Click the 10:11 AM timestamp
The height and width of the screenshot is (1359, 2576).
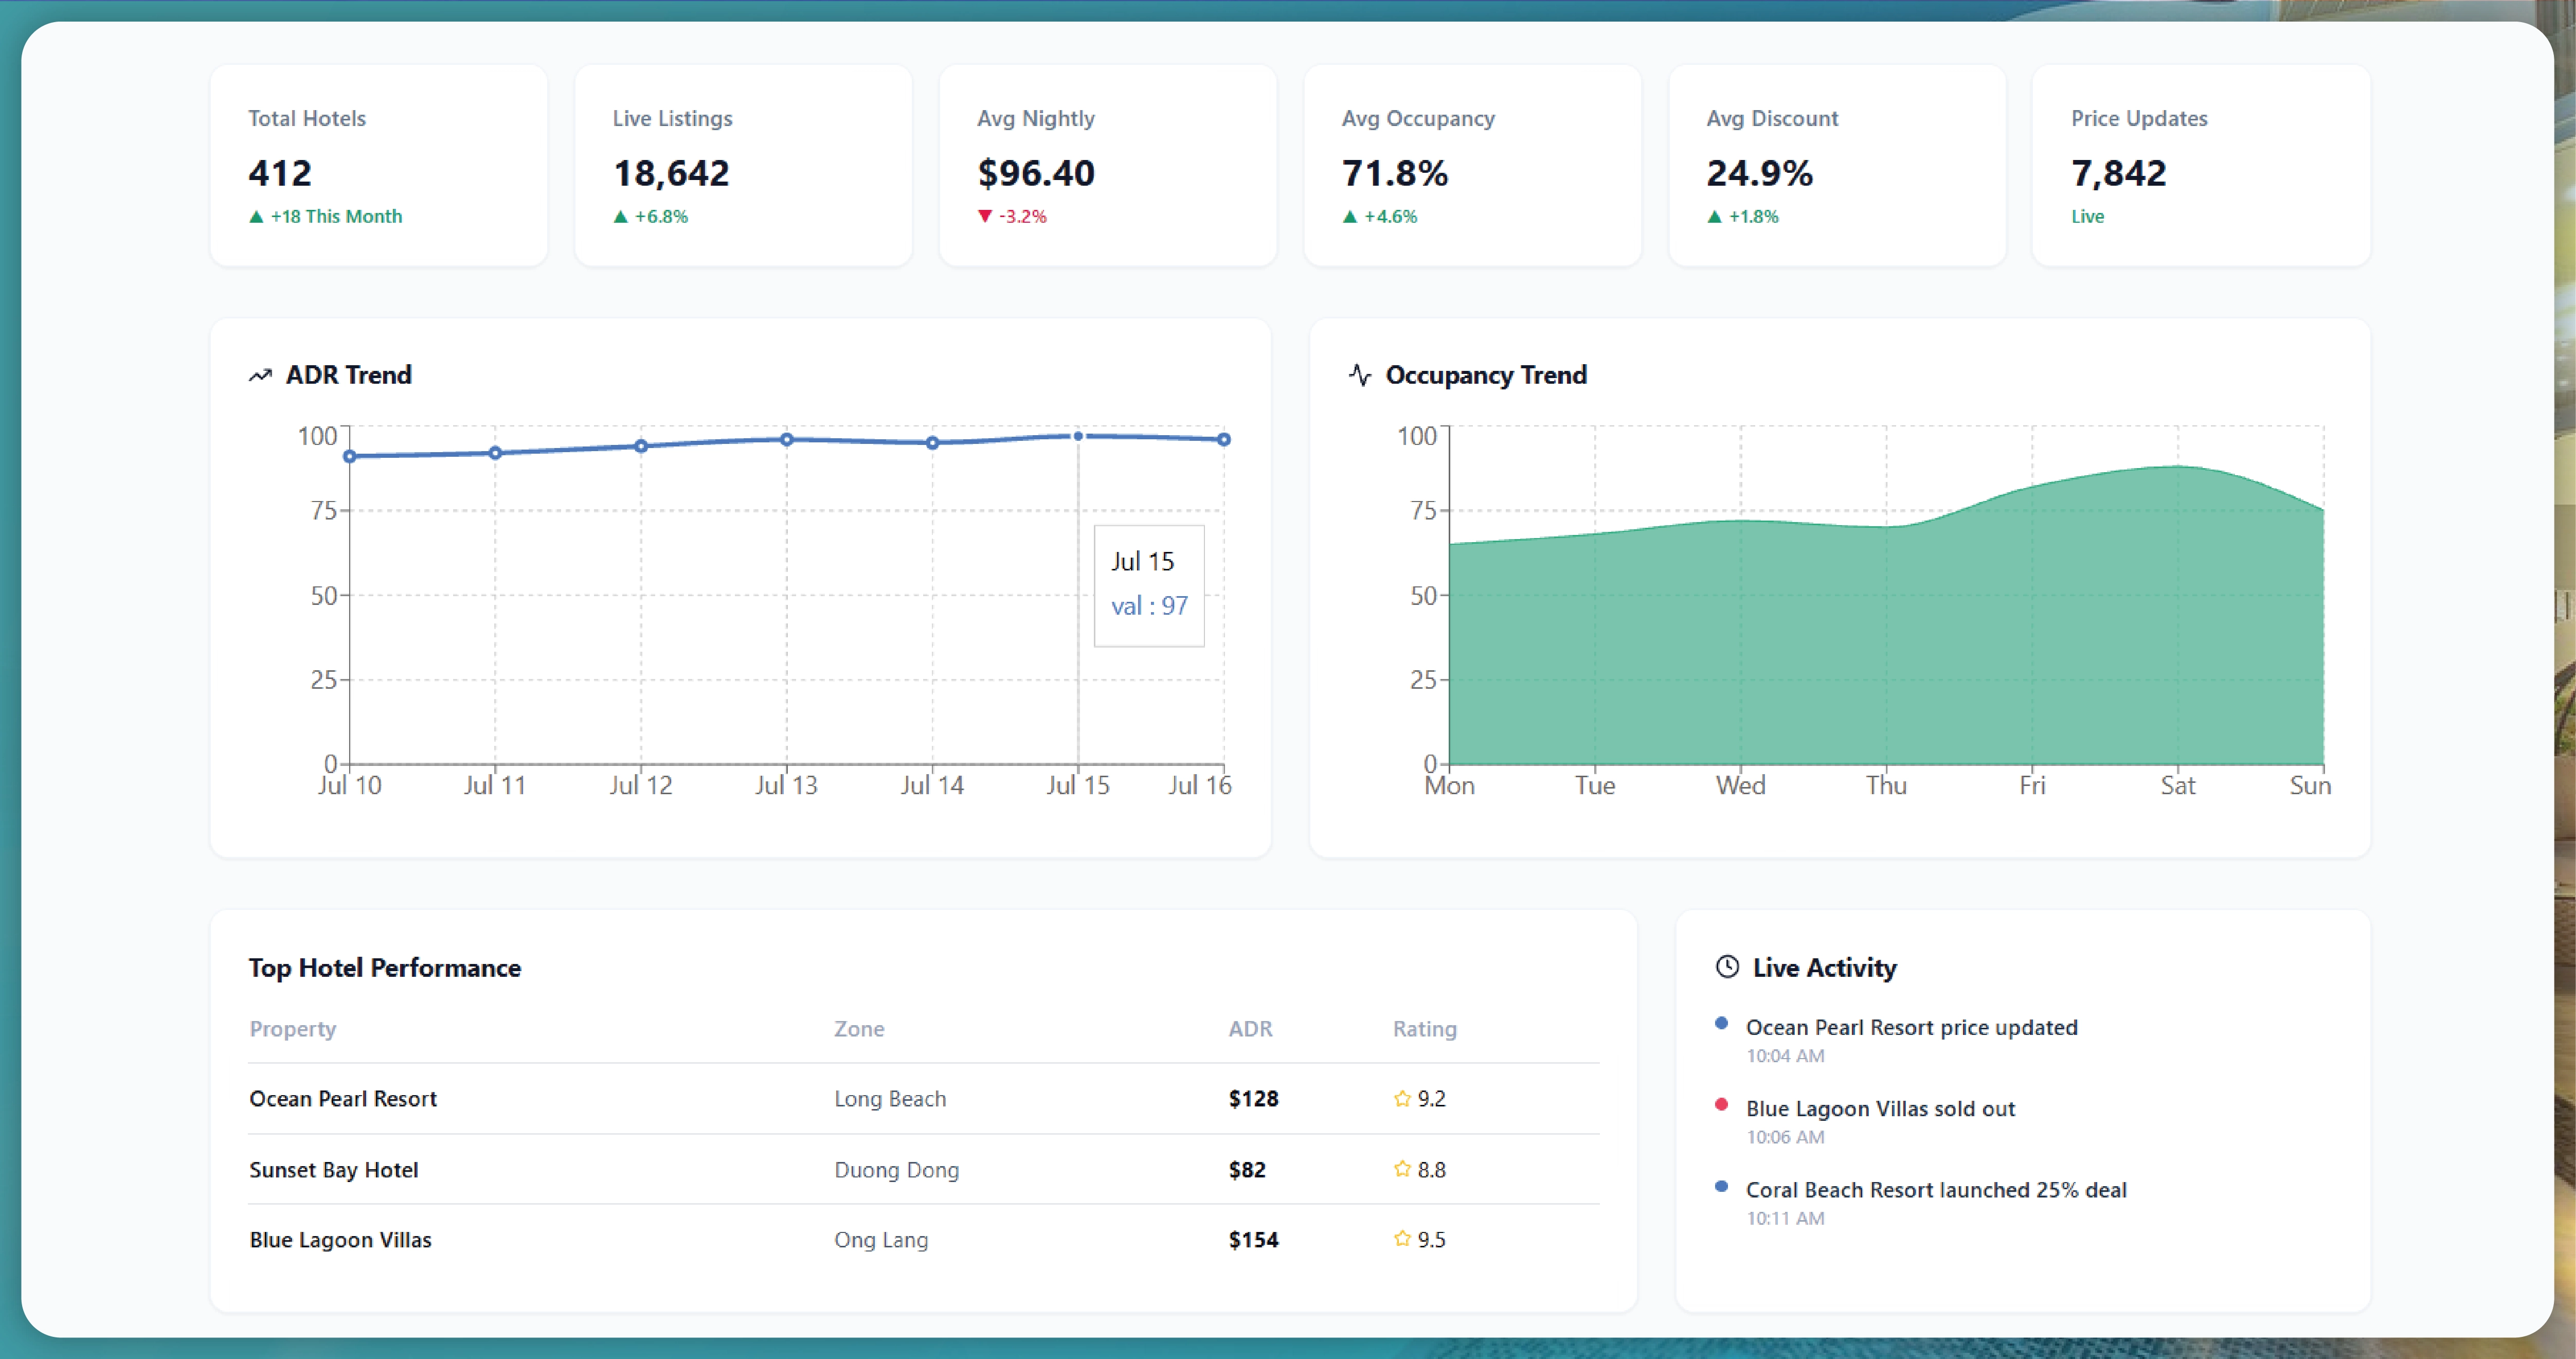pyautogui.click(x=1785, y=1218)
